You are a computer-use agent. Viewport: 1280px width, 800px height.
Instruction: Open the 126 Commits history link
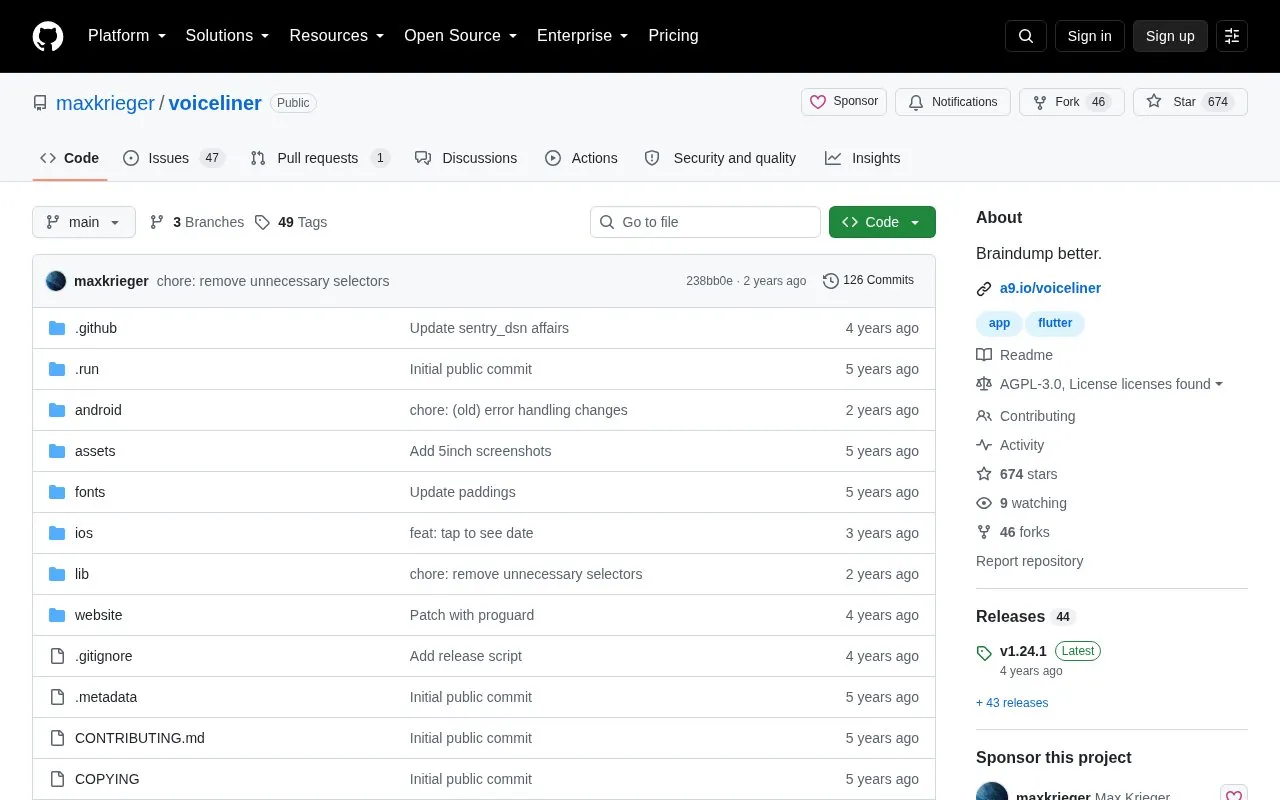[x=868, y=281]
